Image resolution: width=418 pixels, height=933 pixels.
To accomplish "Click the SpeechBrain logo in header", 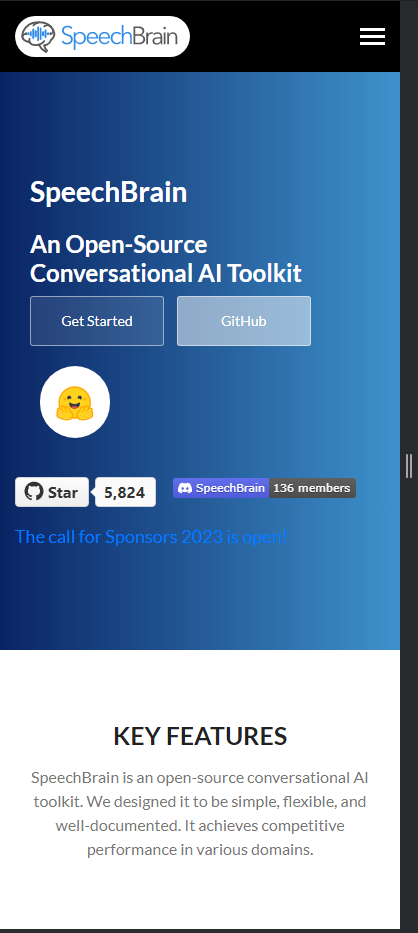I will (102, 36).
